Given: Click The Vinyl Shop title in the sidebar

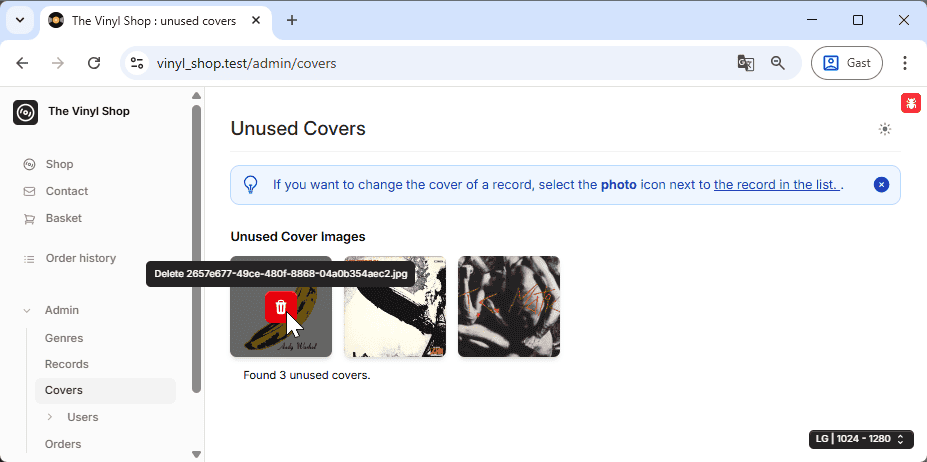Looking at the screenshot, I should (89, 111).
